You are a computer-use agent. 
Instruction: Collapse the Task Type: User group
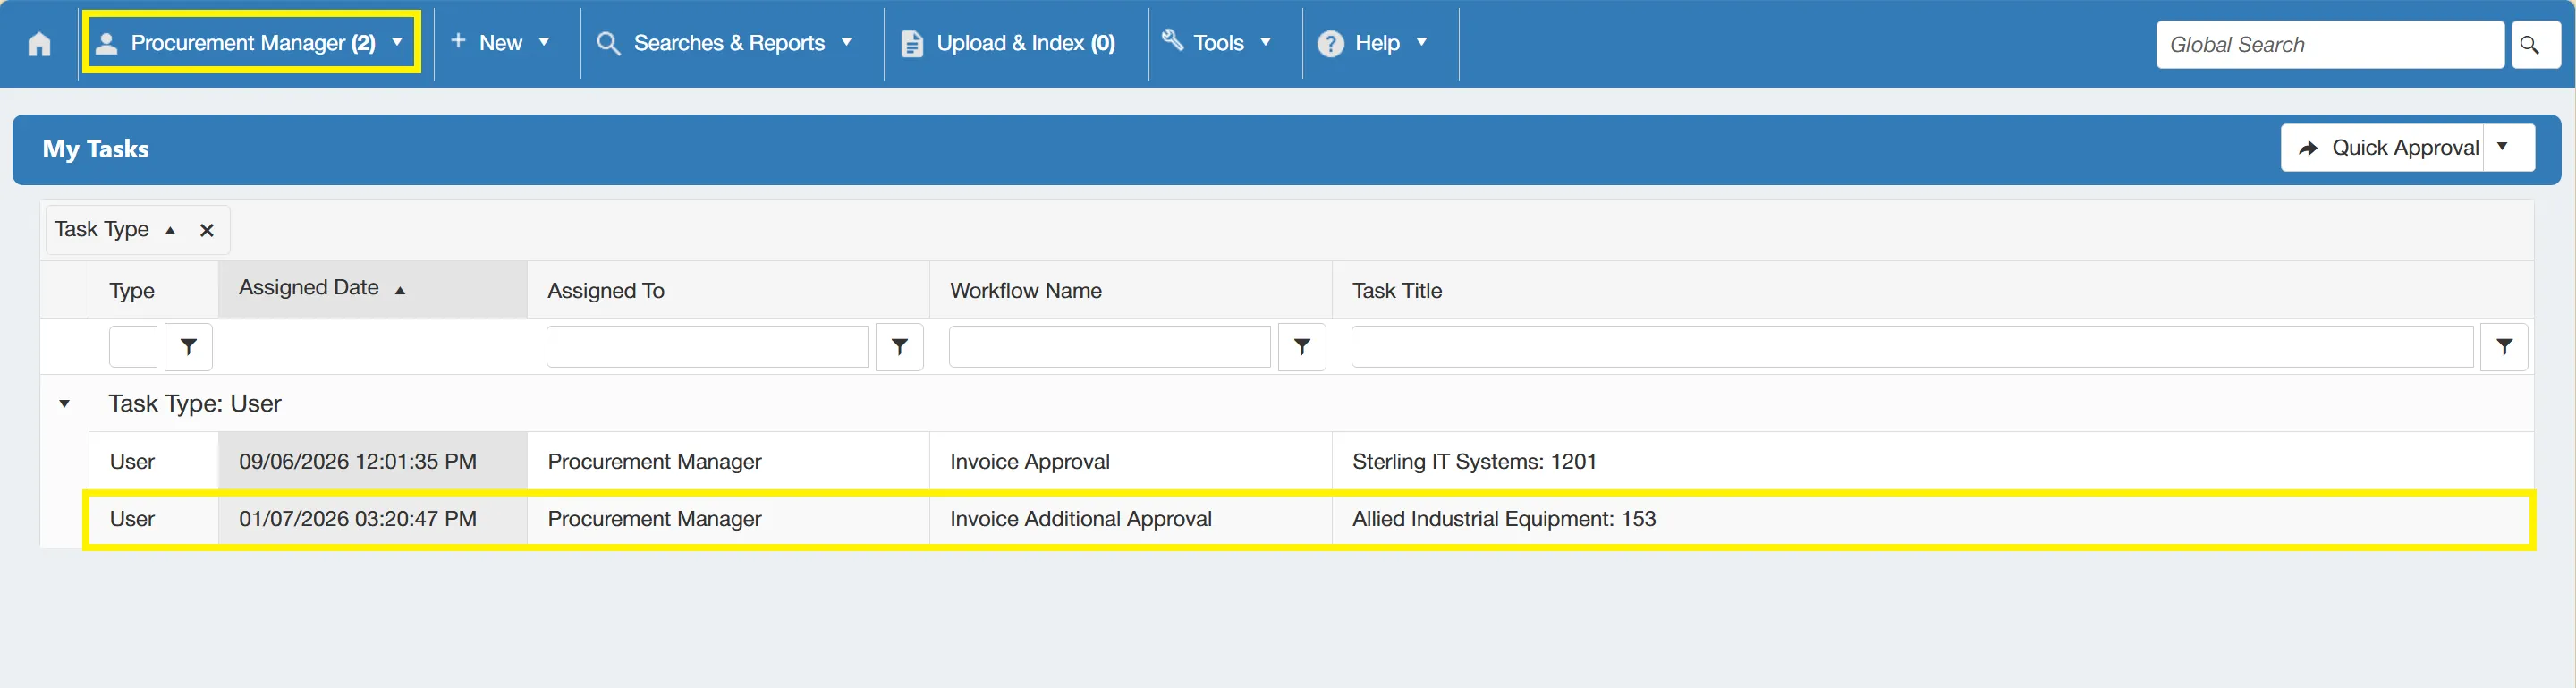pos(64,404)
